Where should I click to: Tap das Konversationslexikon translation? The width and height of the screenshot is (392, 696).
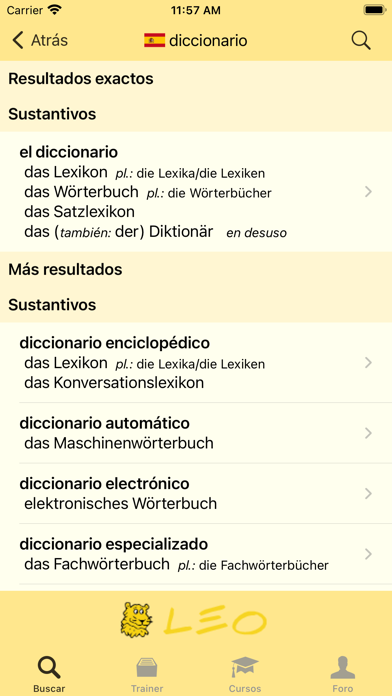(x=114, y=383)
